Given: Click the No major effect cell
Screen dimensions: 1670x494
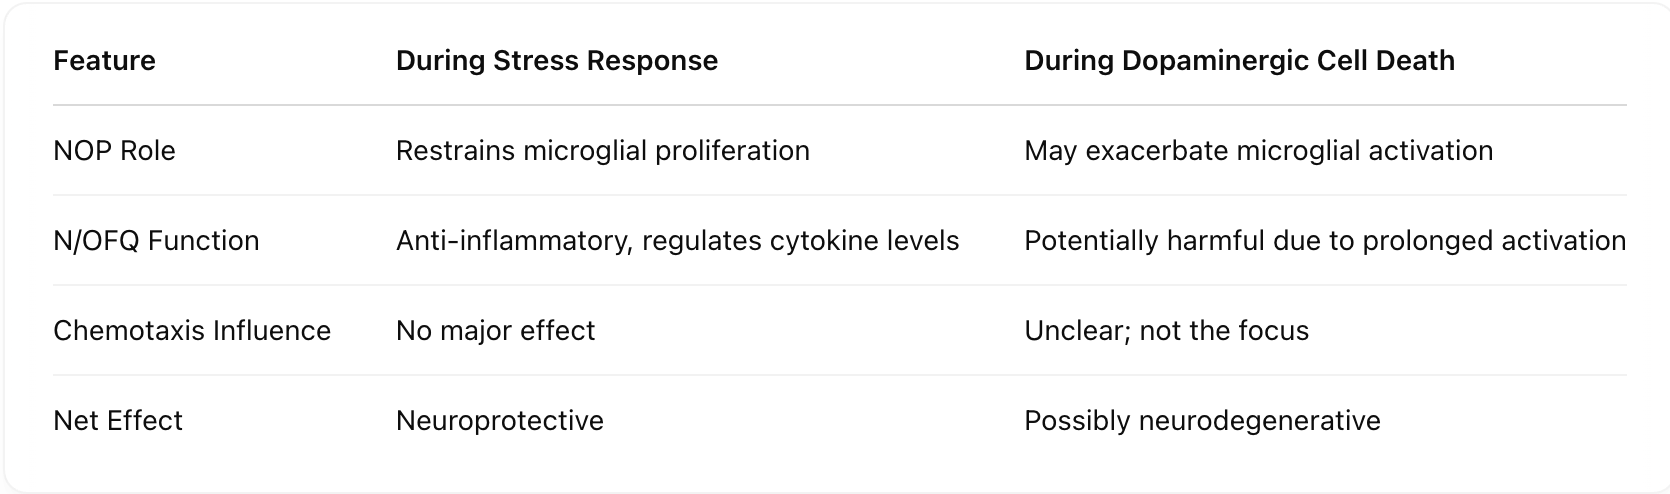Looking at the screenshot, I should point(495,331).
